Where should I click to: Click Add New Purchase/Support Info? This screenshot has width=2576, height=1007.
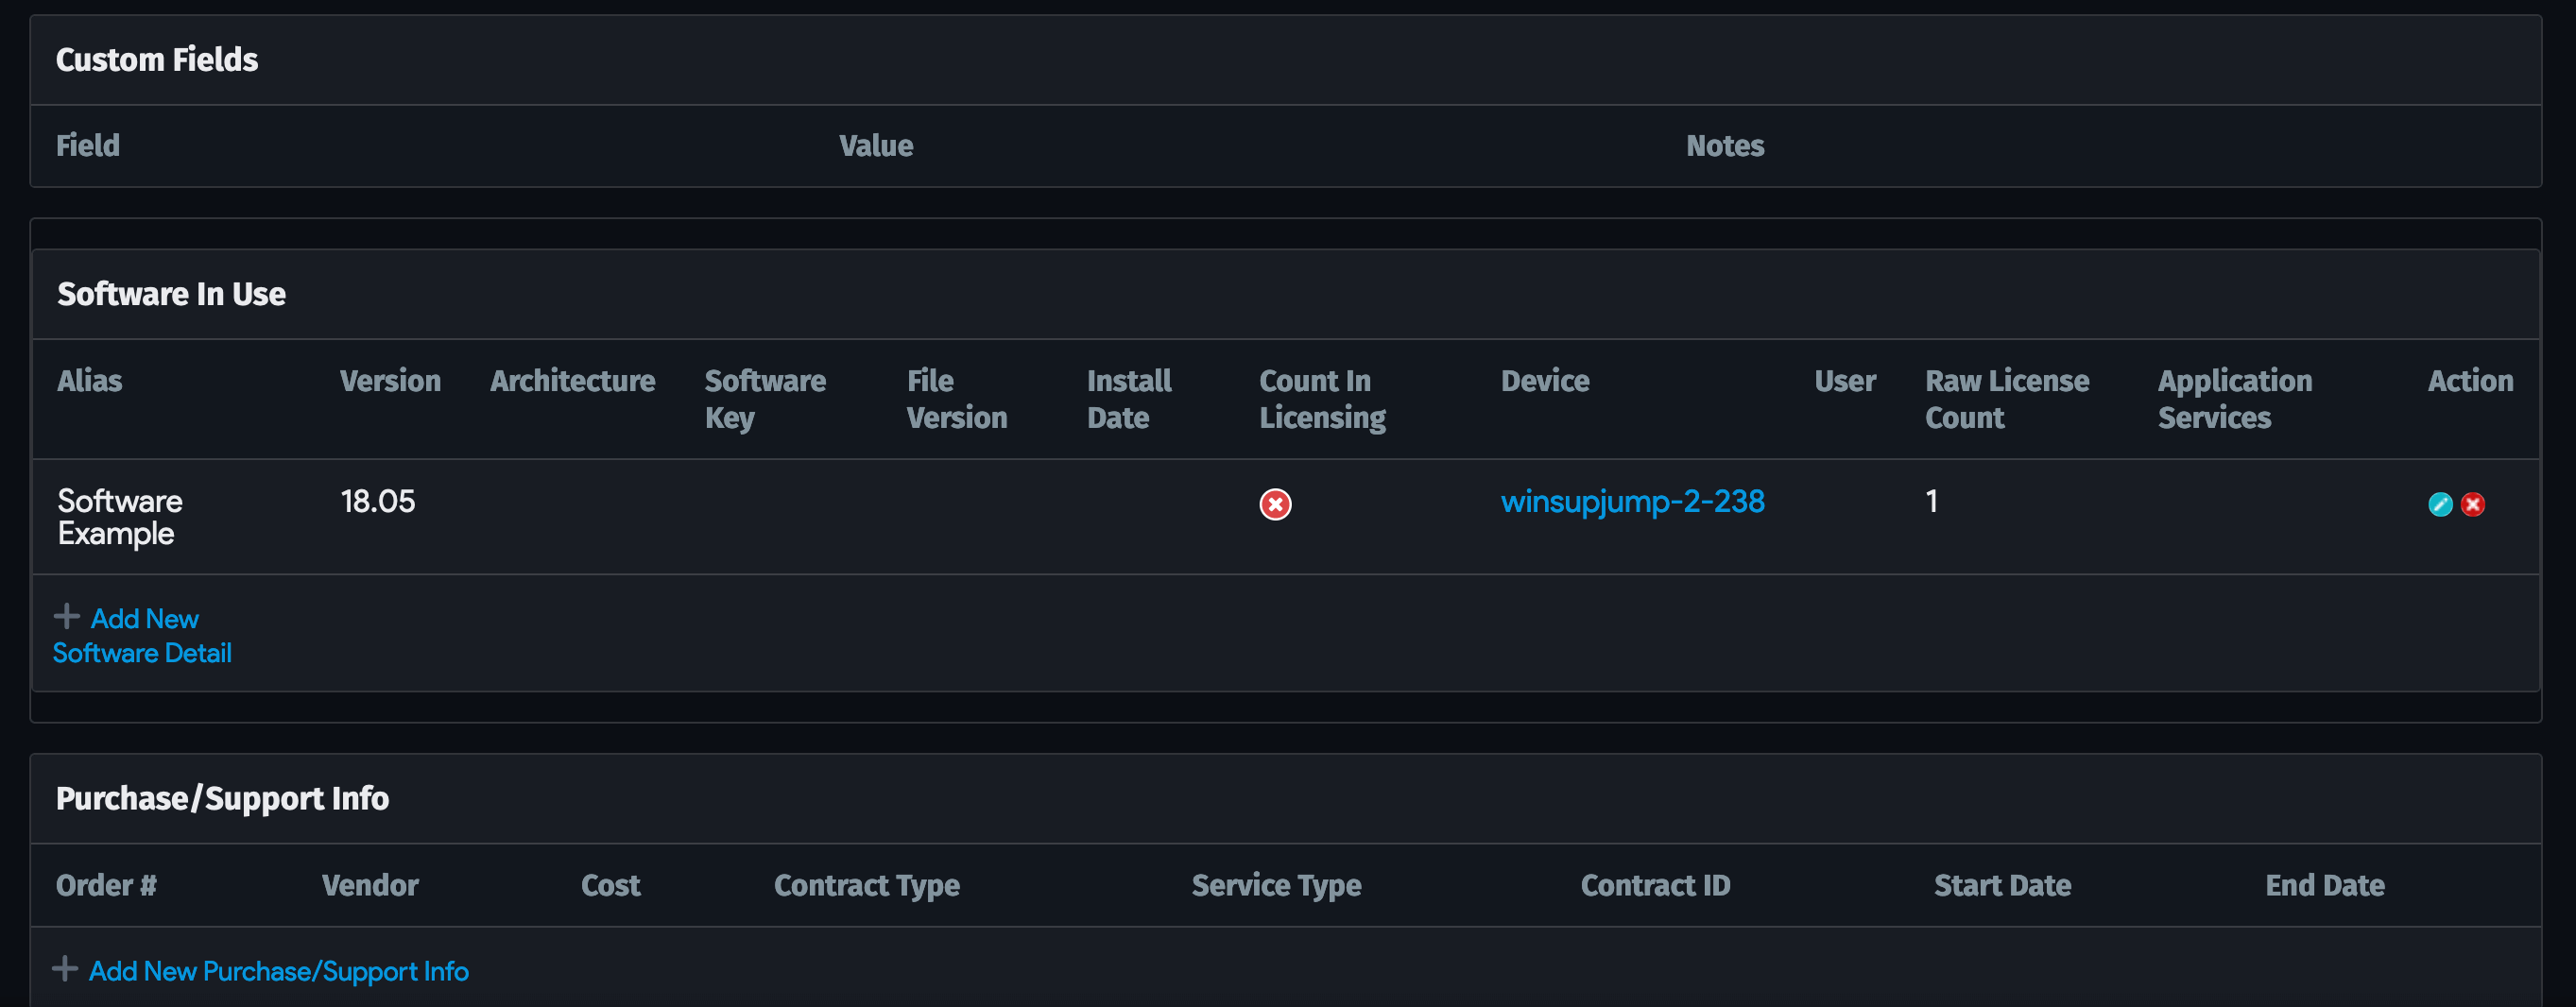pos(278,970)
